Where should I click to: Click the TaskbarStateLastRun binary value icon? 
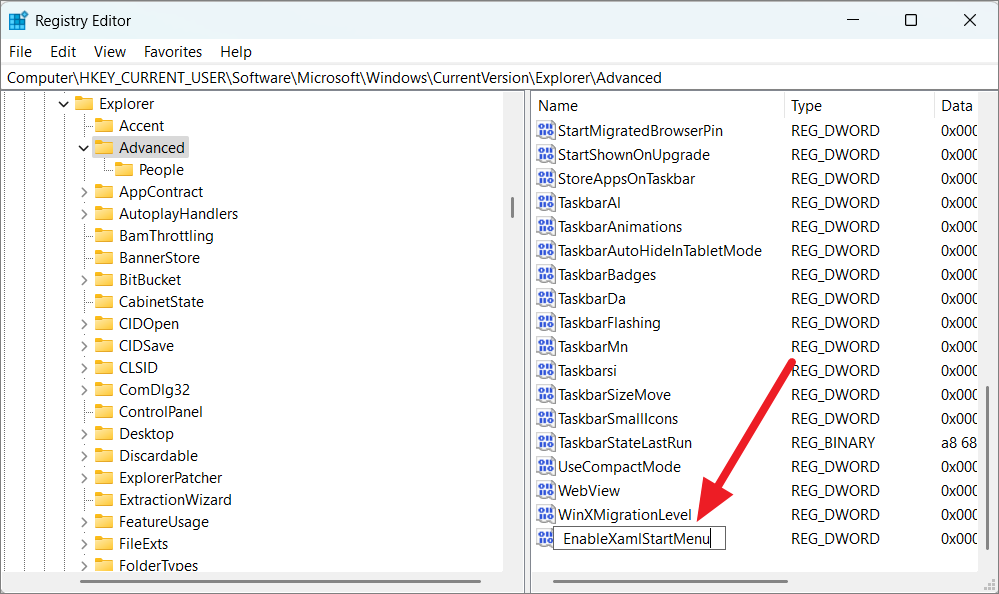pos(545,442)
